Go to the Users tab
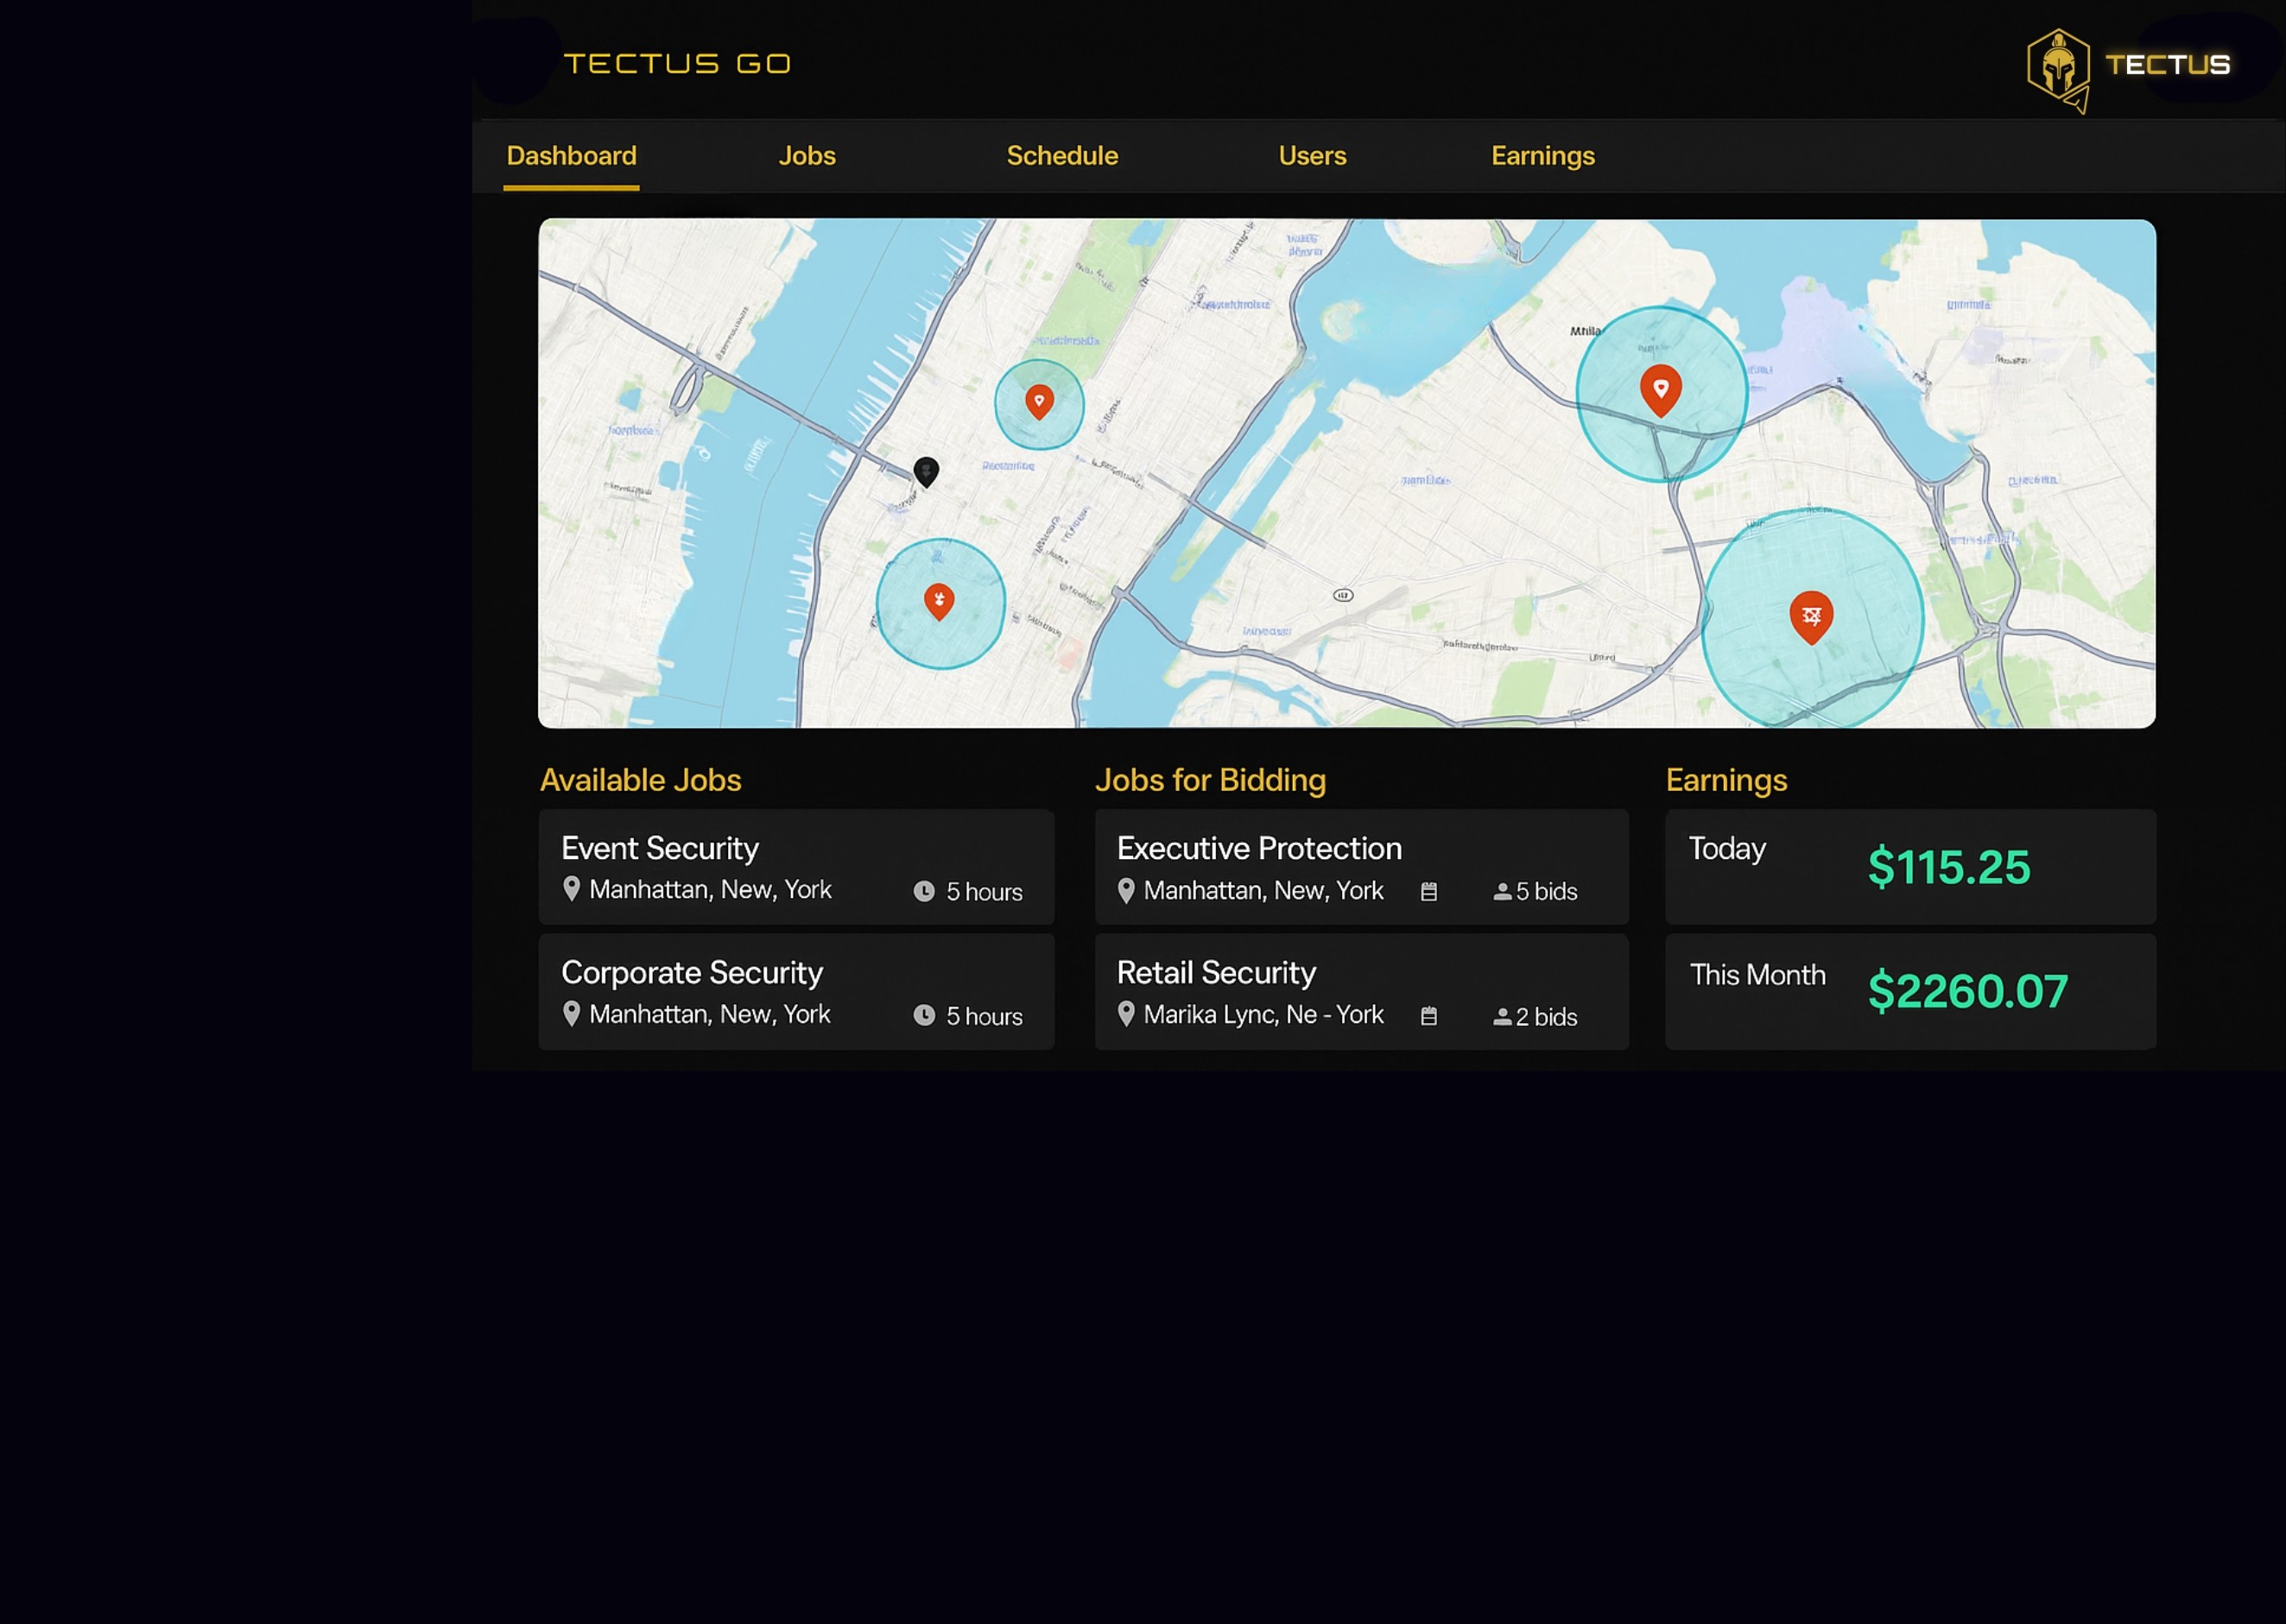The height and width of the screenshot is (1624, 2286). tap(1311, 156)
